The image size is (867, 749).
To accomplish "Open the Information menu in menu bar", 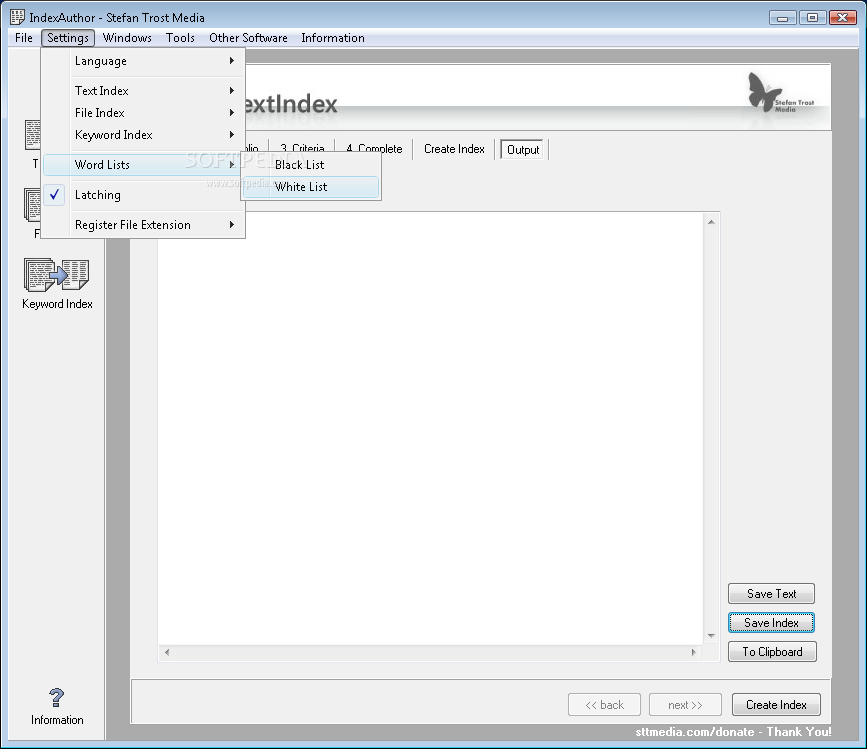I will point(333,38).
